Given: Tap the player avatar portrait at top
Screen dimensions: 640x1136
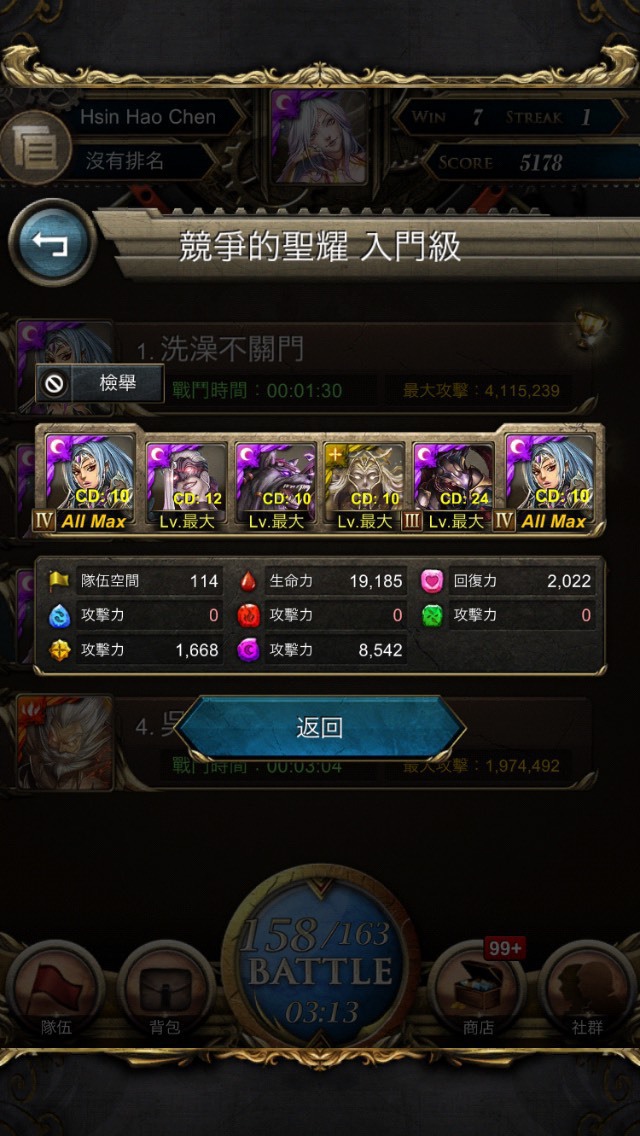Looking at the screenshot, I should point(320,136).
